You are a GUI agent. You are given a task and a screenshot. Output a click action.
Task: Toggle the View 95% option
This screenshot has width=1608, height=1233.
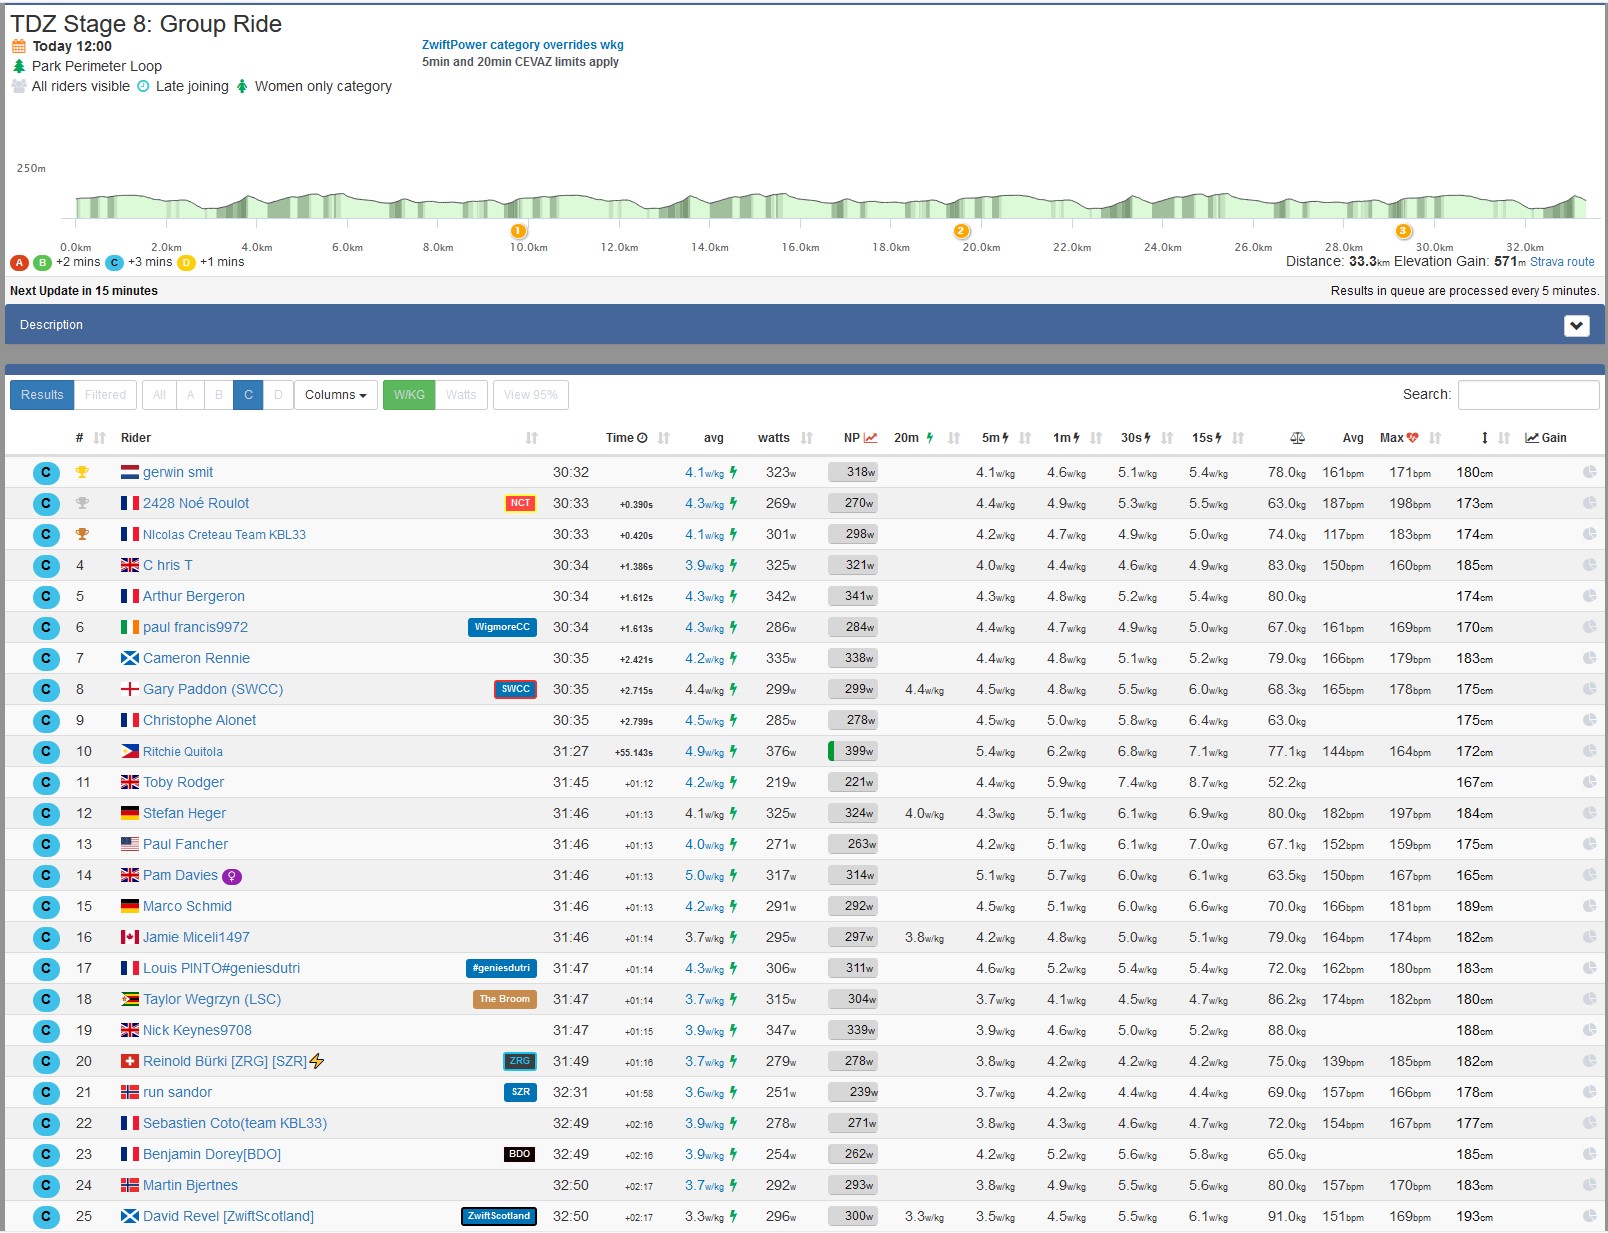531,395
